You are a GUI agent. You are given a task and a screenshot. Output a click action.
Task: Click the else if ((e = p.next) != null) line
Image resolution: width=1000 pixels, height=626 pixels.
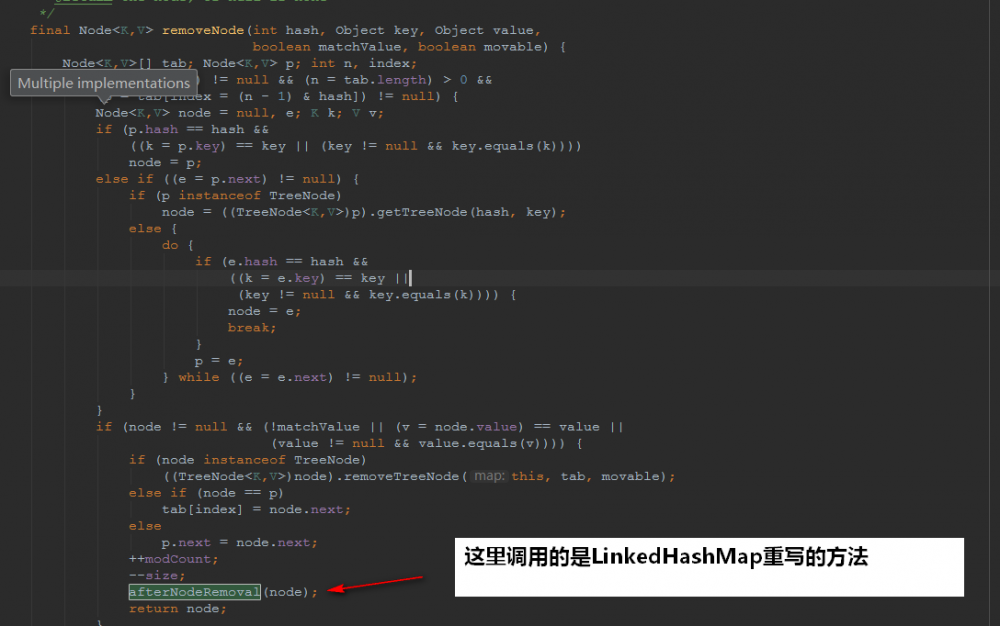click(227, 179)
